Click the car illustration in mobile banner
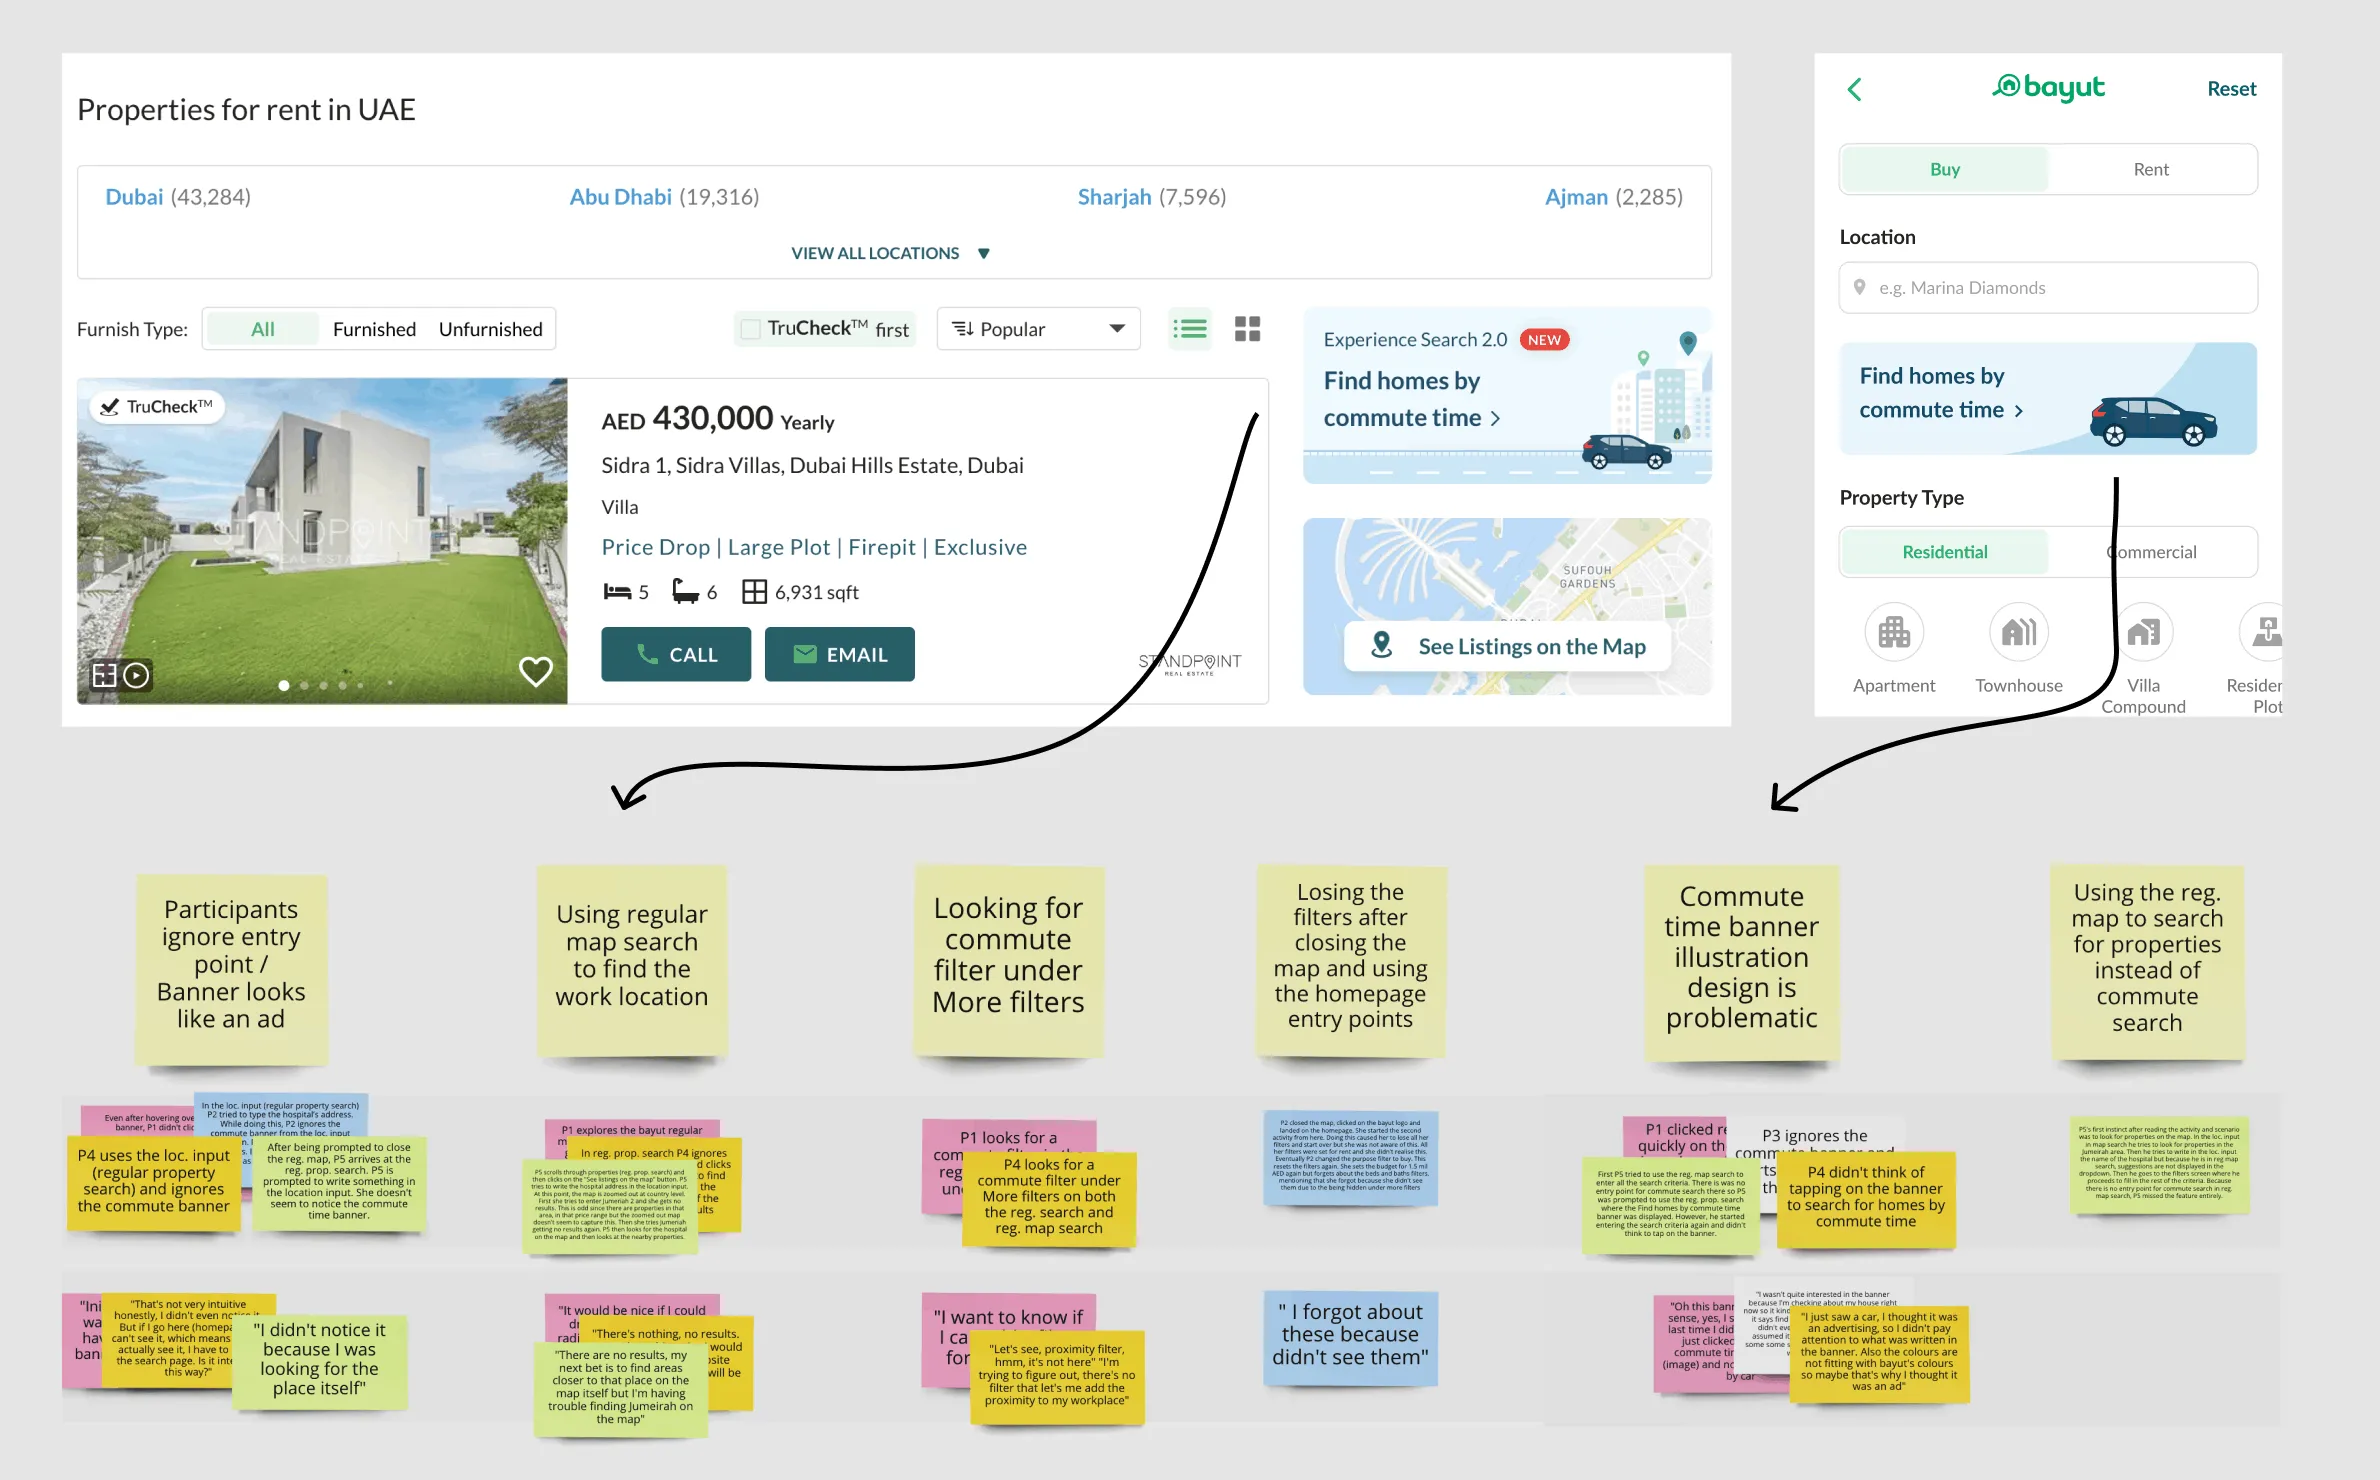The width and height of the screenshot is (2380, 1480). click(x=2153, y=421)
